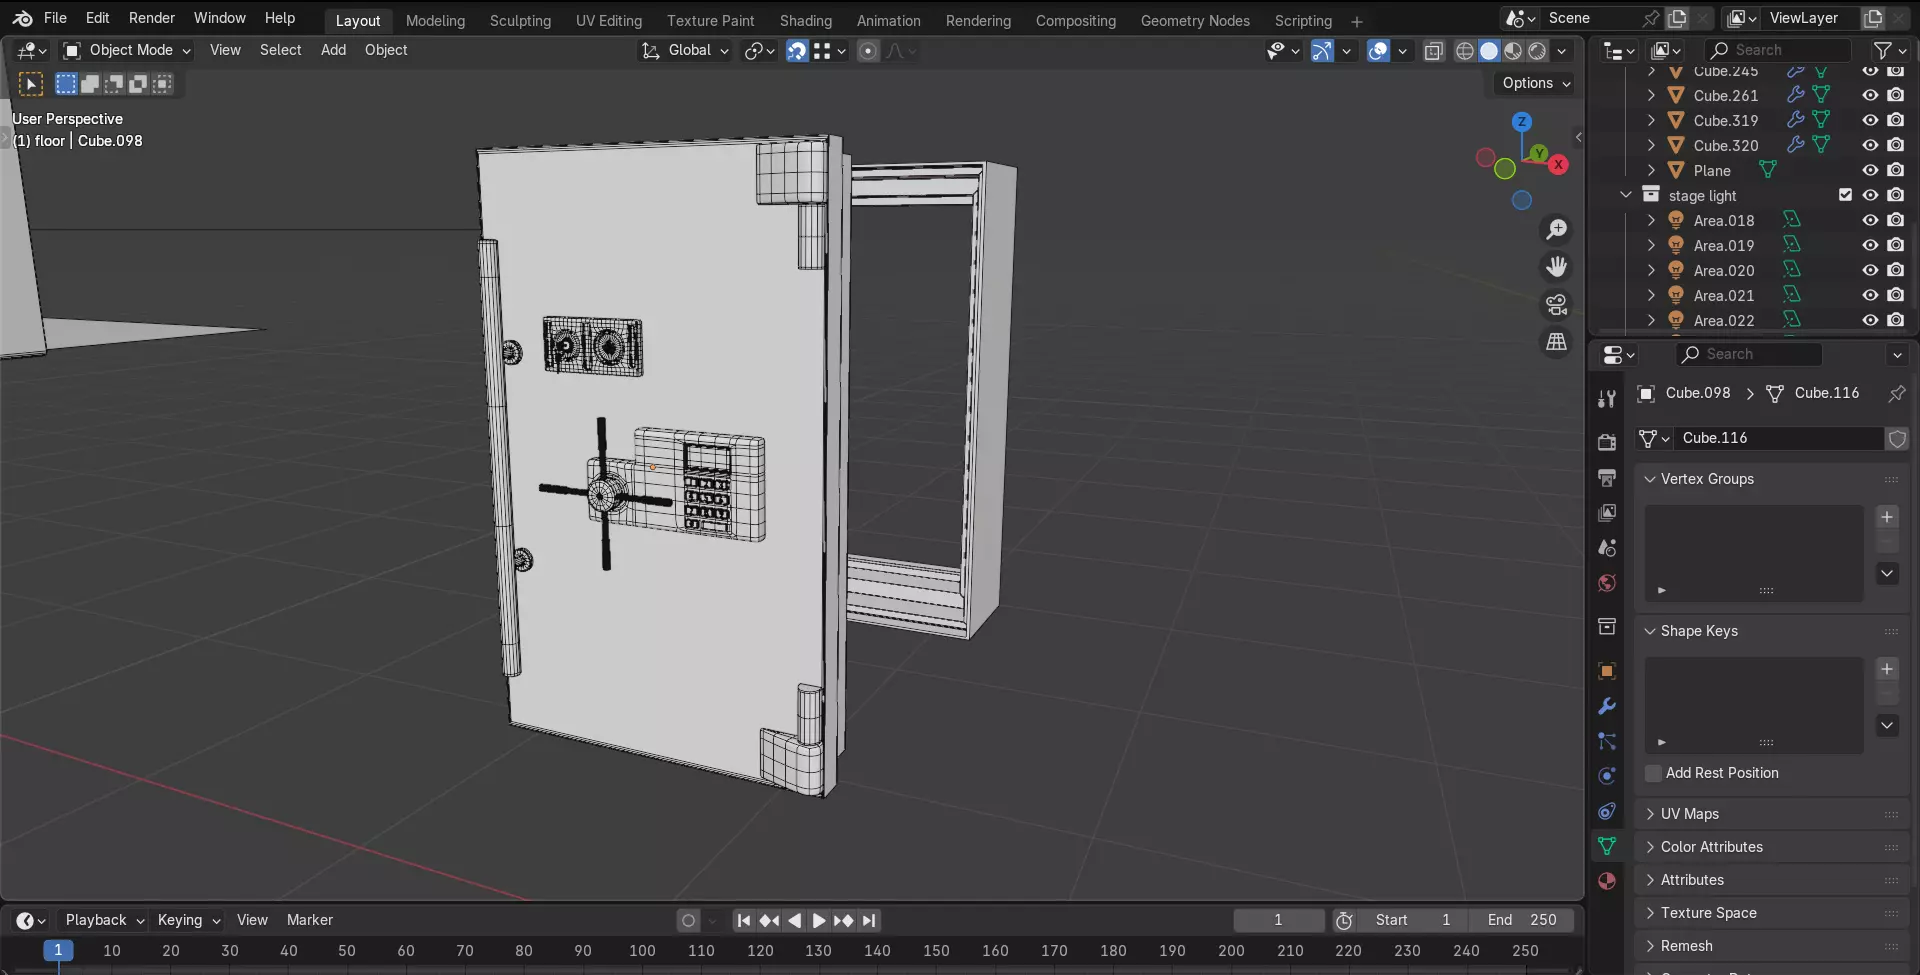Open the Object Mode dropdown
Image resolution: width=1920 pixels, height=975 pixels.
click(126, 50)
